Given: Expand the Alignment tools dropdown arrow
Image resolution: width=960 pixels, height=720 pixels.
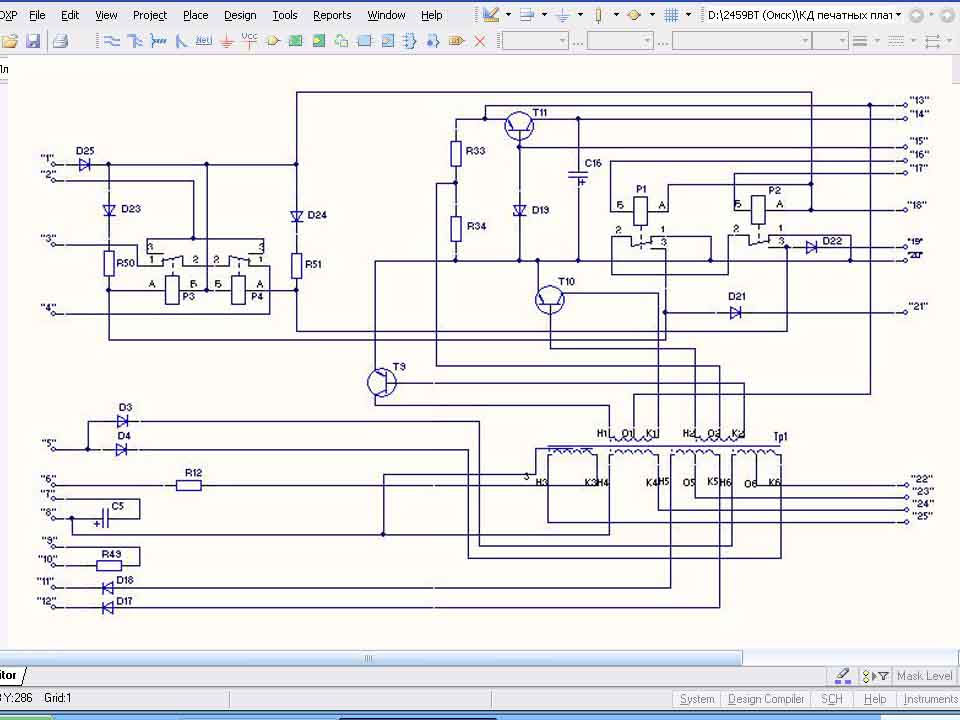Looking at the screenshot, I should [544, 15].
